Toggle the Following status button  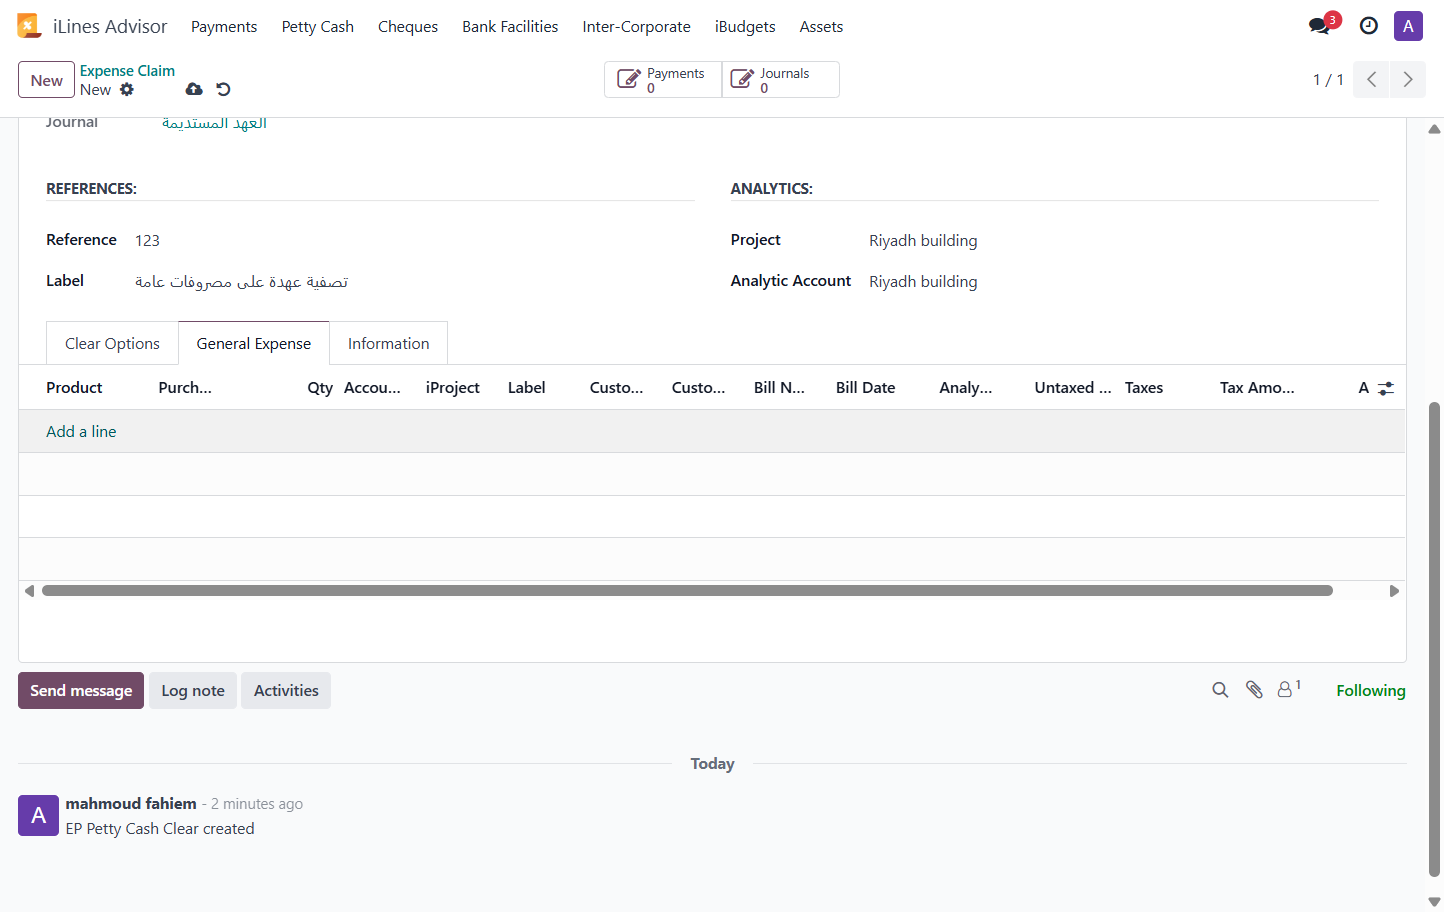[x=1371, y=690]
